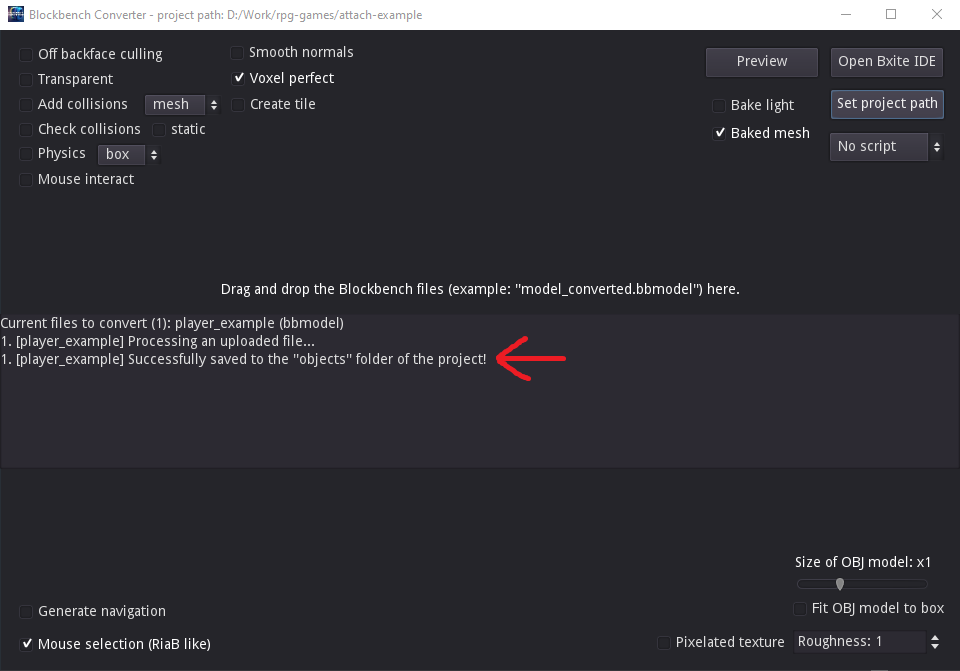Click the drag and drop Blockbench files area
Image resolution: width=960 pixels, height=671 pixels.
[x=480, y=289]
